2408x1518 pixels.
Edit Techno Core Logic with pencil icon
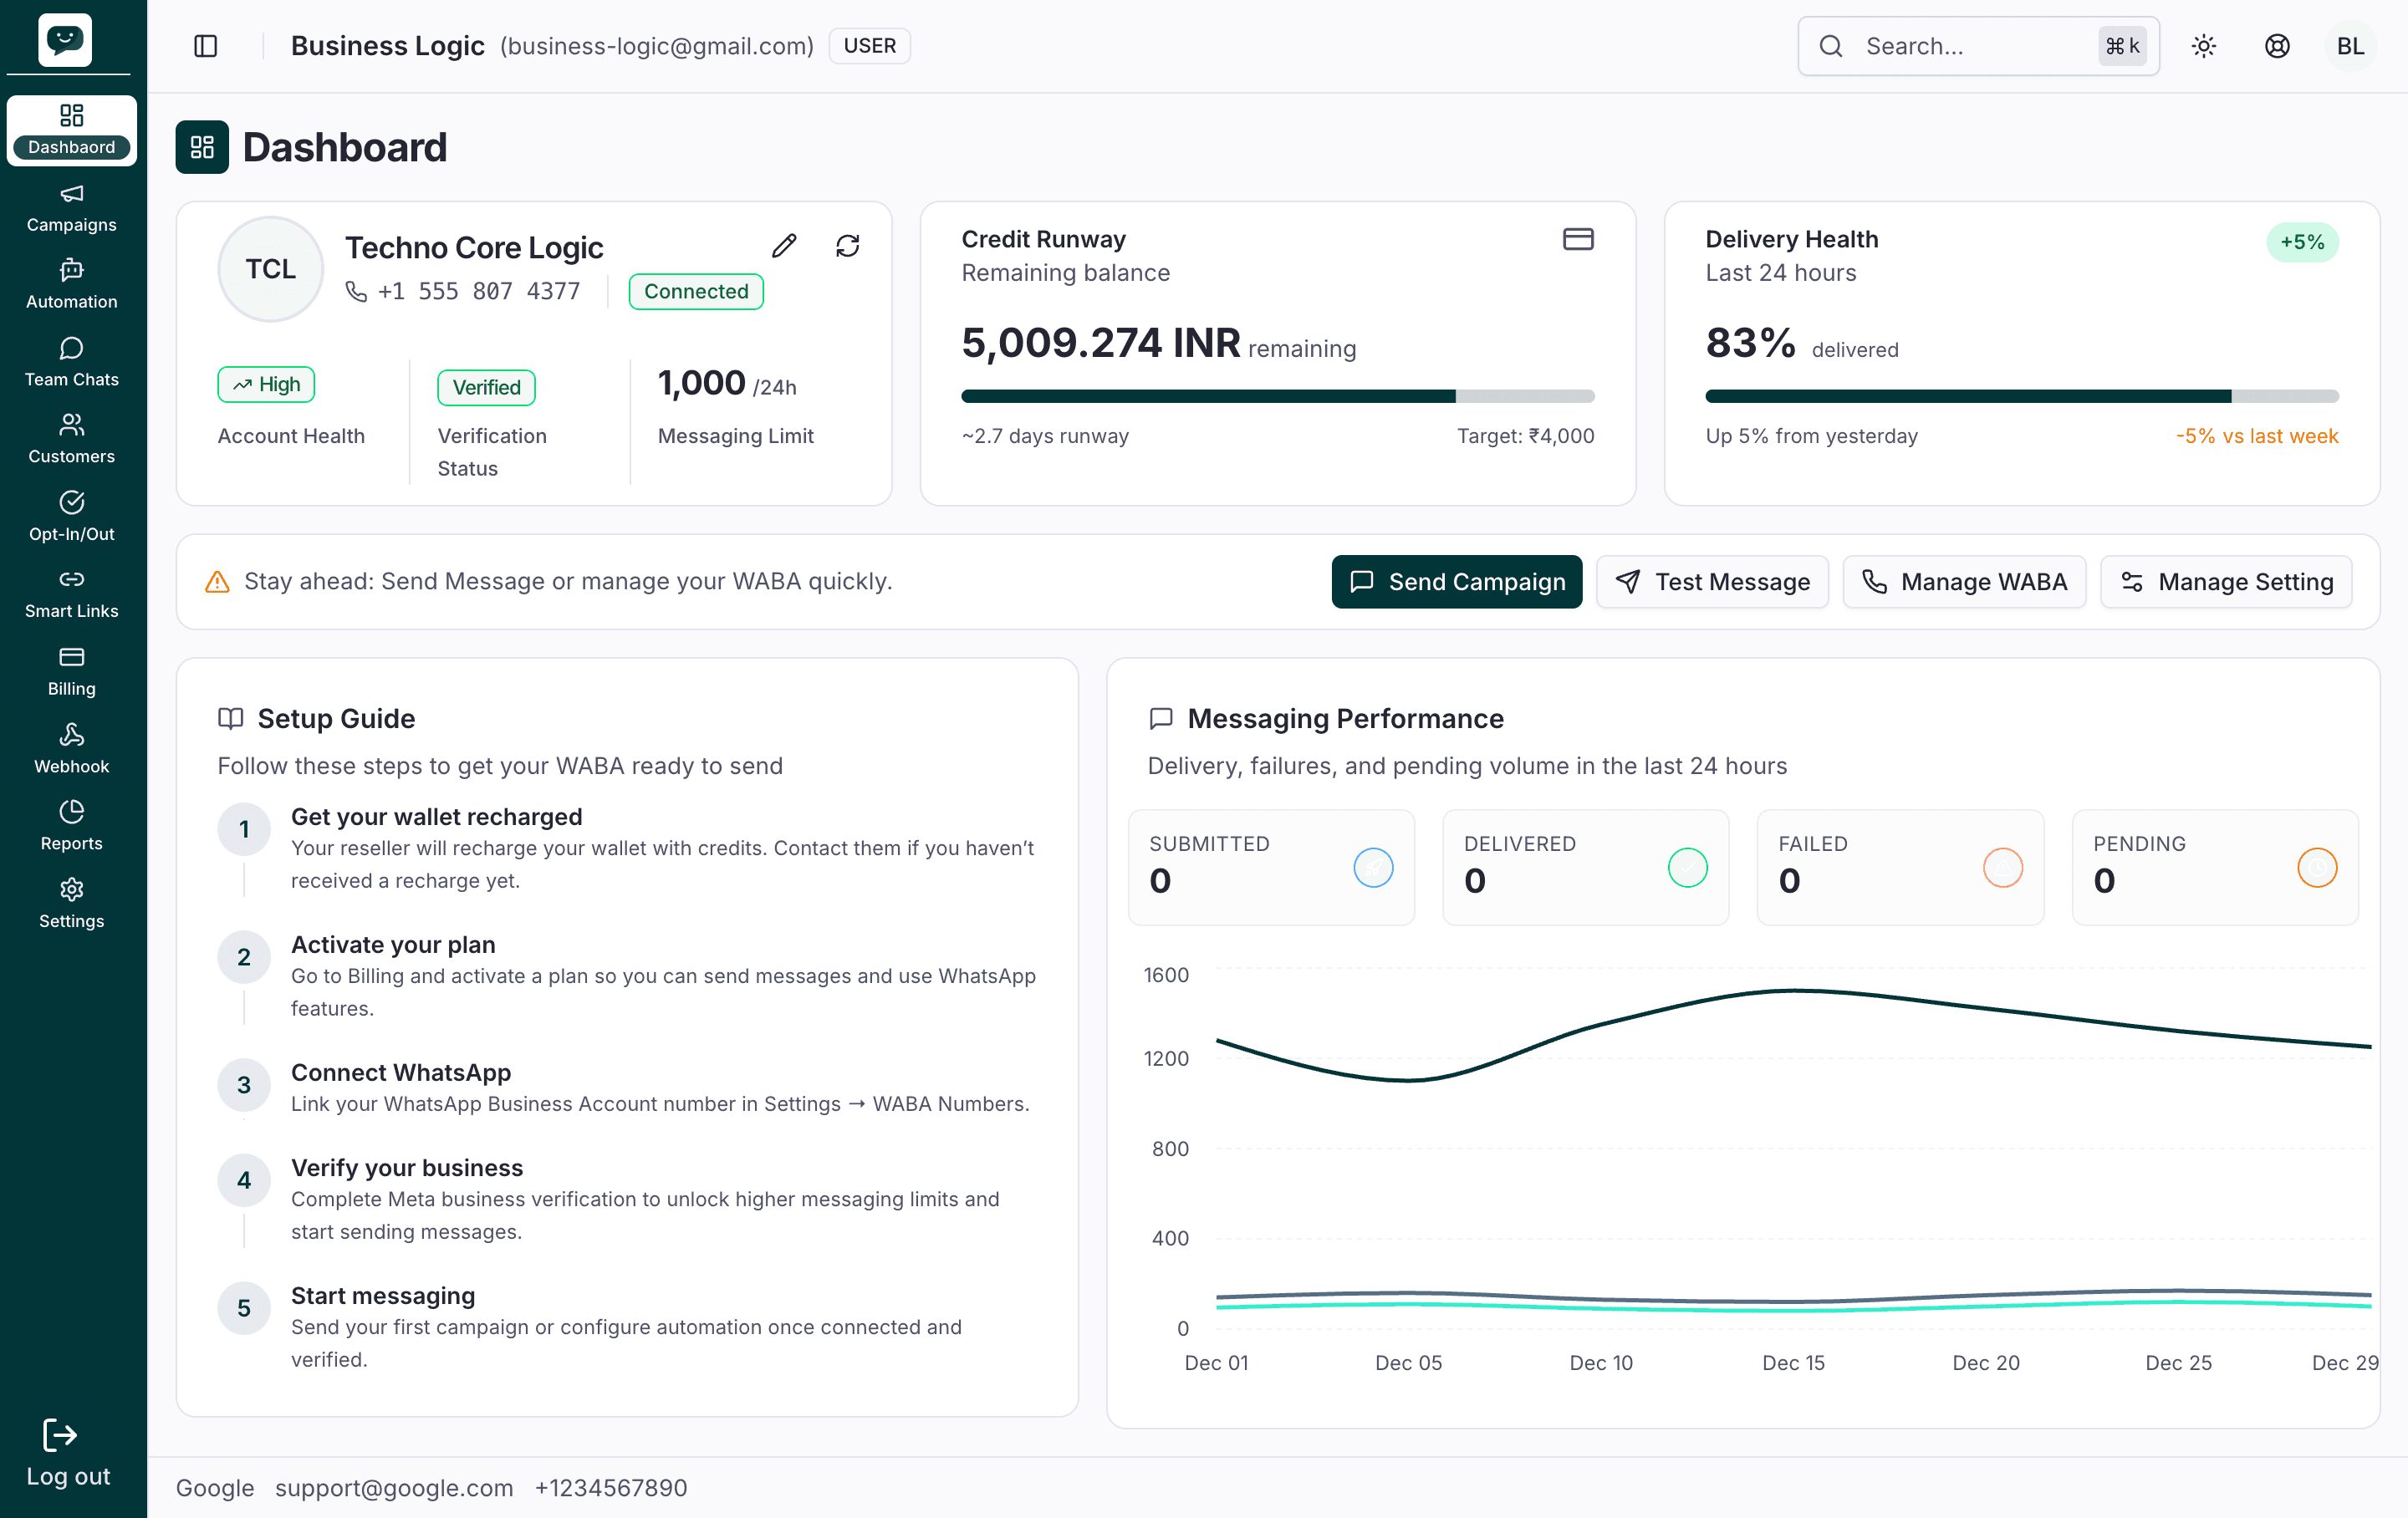784,246
